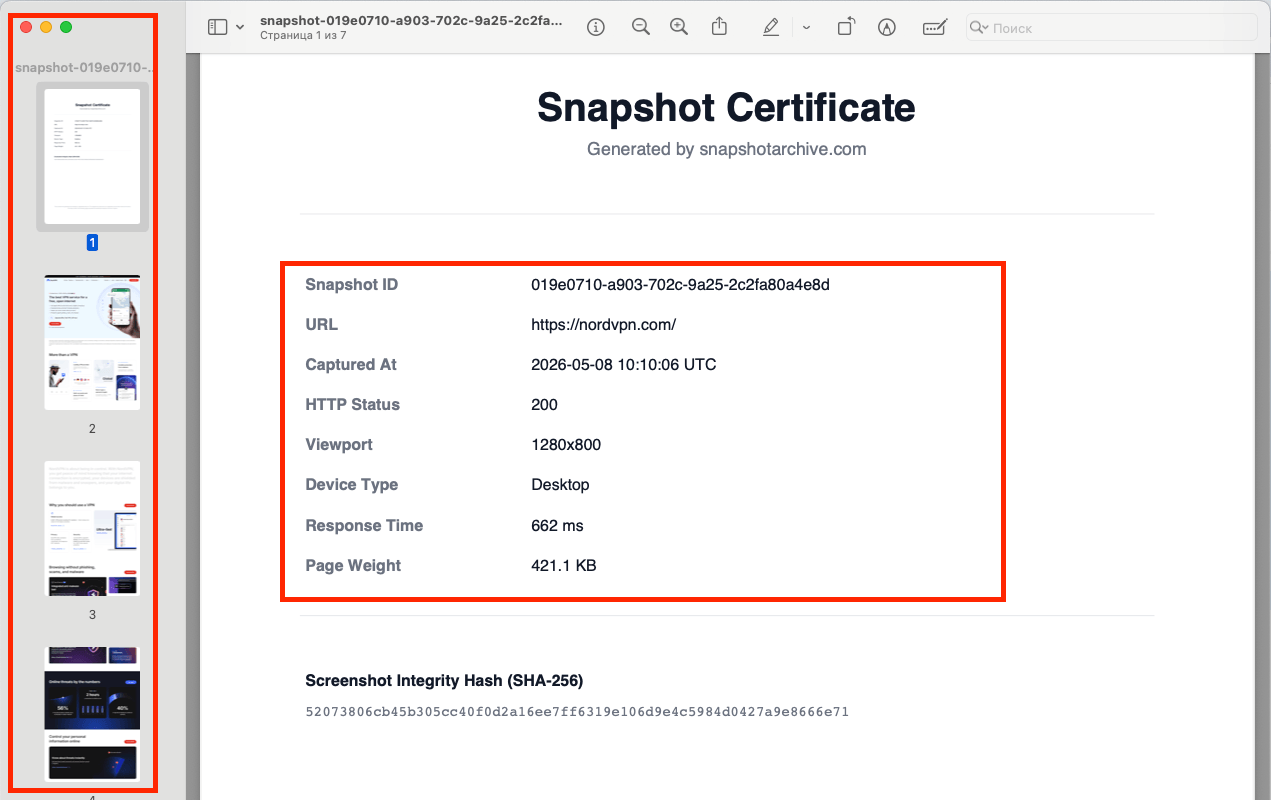This screenshot has width=1271, height=800.
Task: Expand the highlight color dropdown arrow
Action: point(806,28)
